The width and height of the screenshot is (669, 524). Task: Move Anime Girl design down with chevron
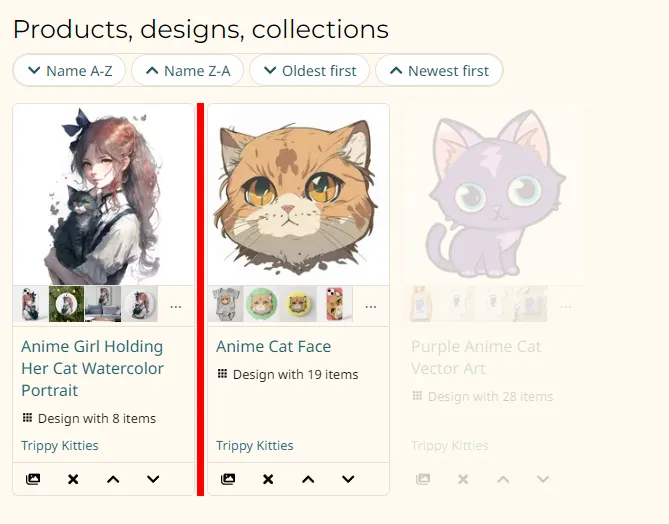[153, 479]
